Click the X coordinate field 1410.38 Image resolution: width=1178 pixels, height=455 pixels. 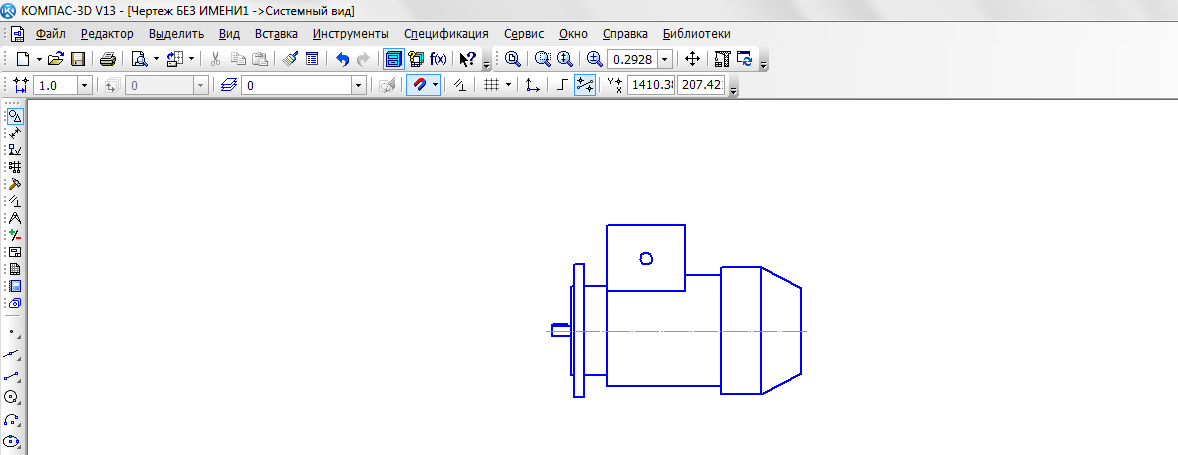[651, 86]
